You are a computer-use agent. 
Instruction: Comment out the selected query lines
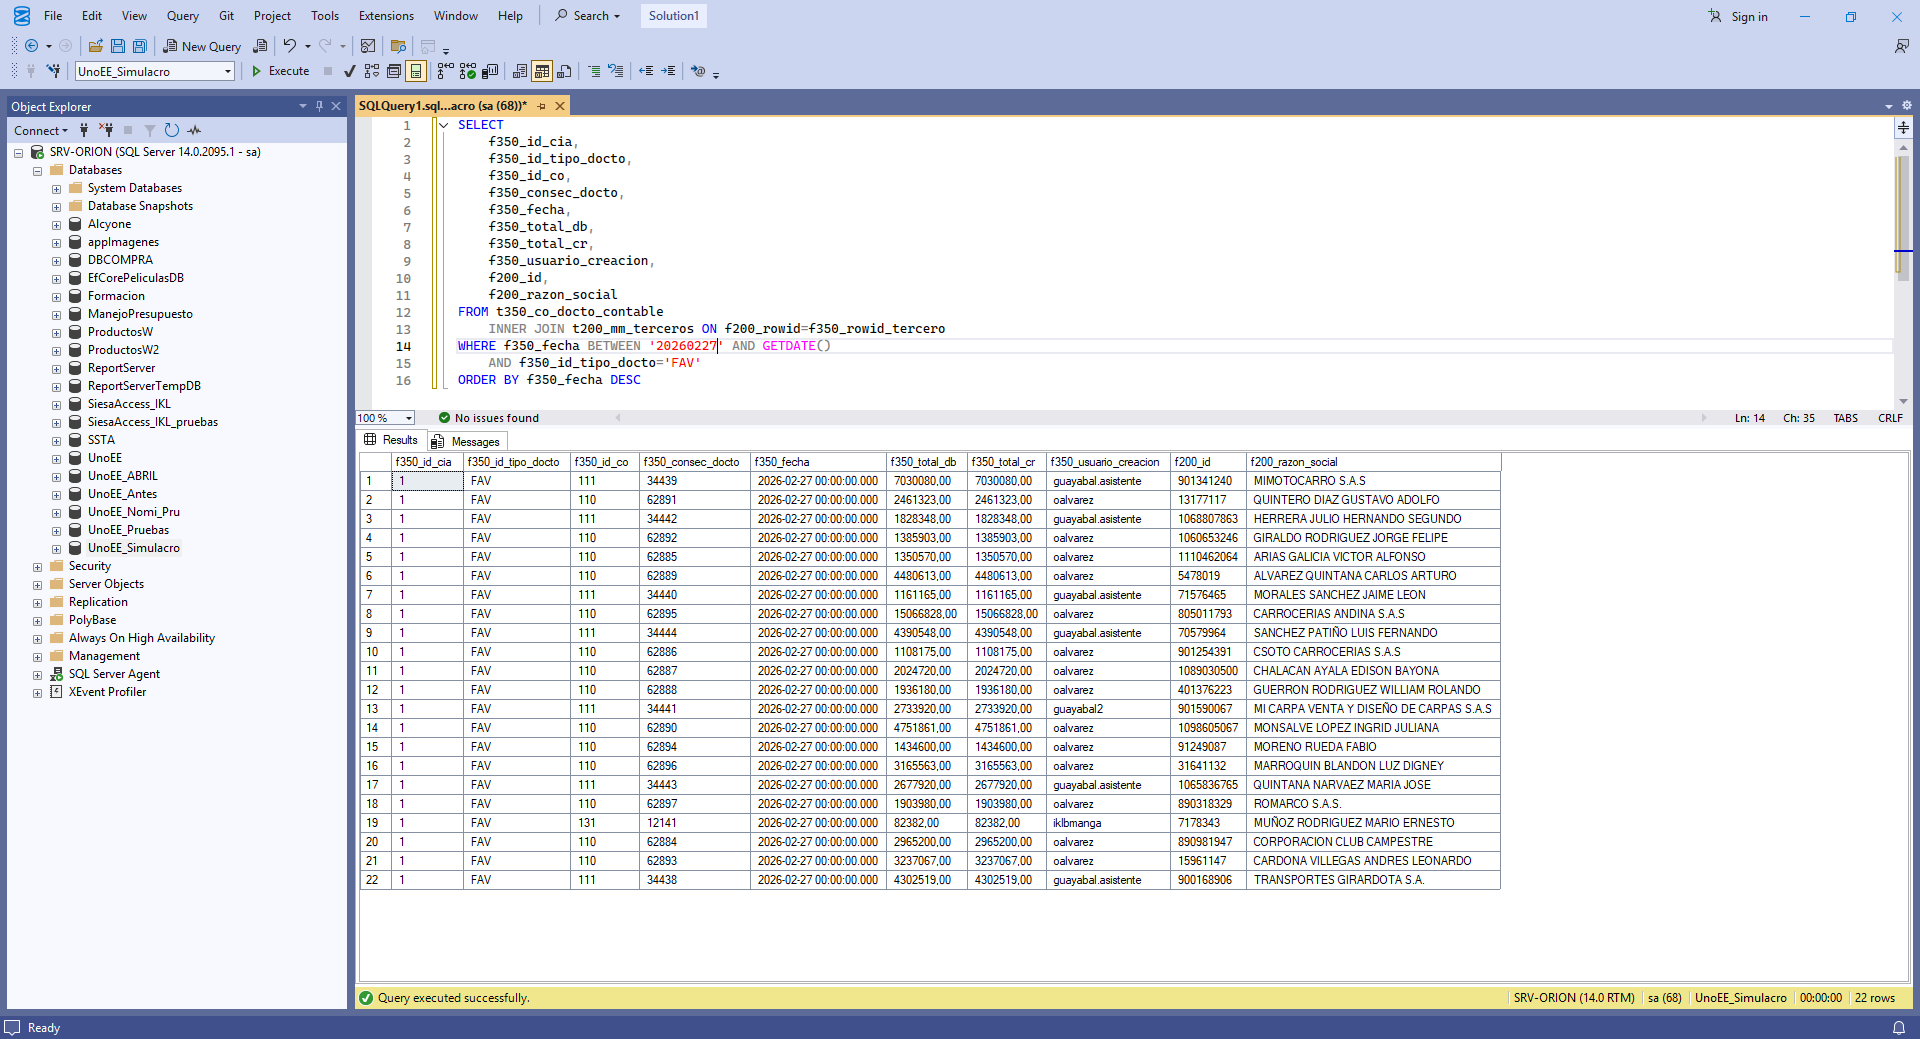[x=594, y=71]
